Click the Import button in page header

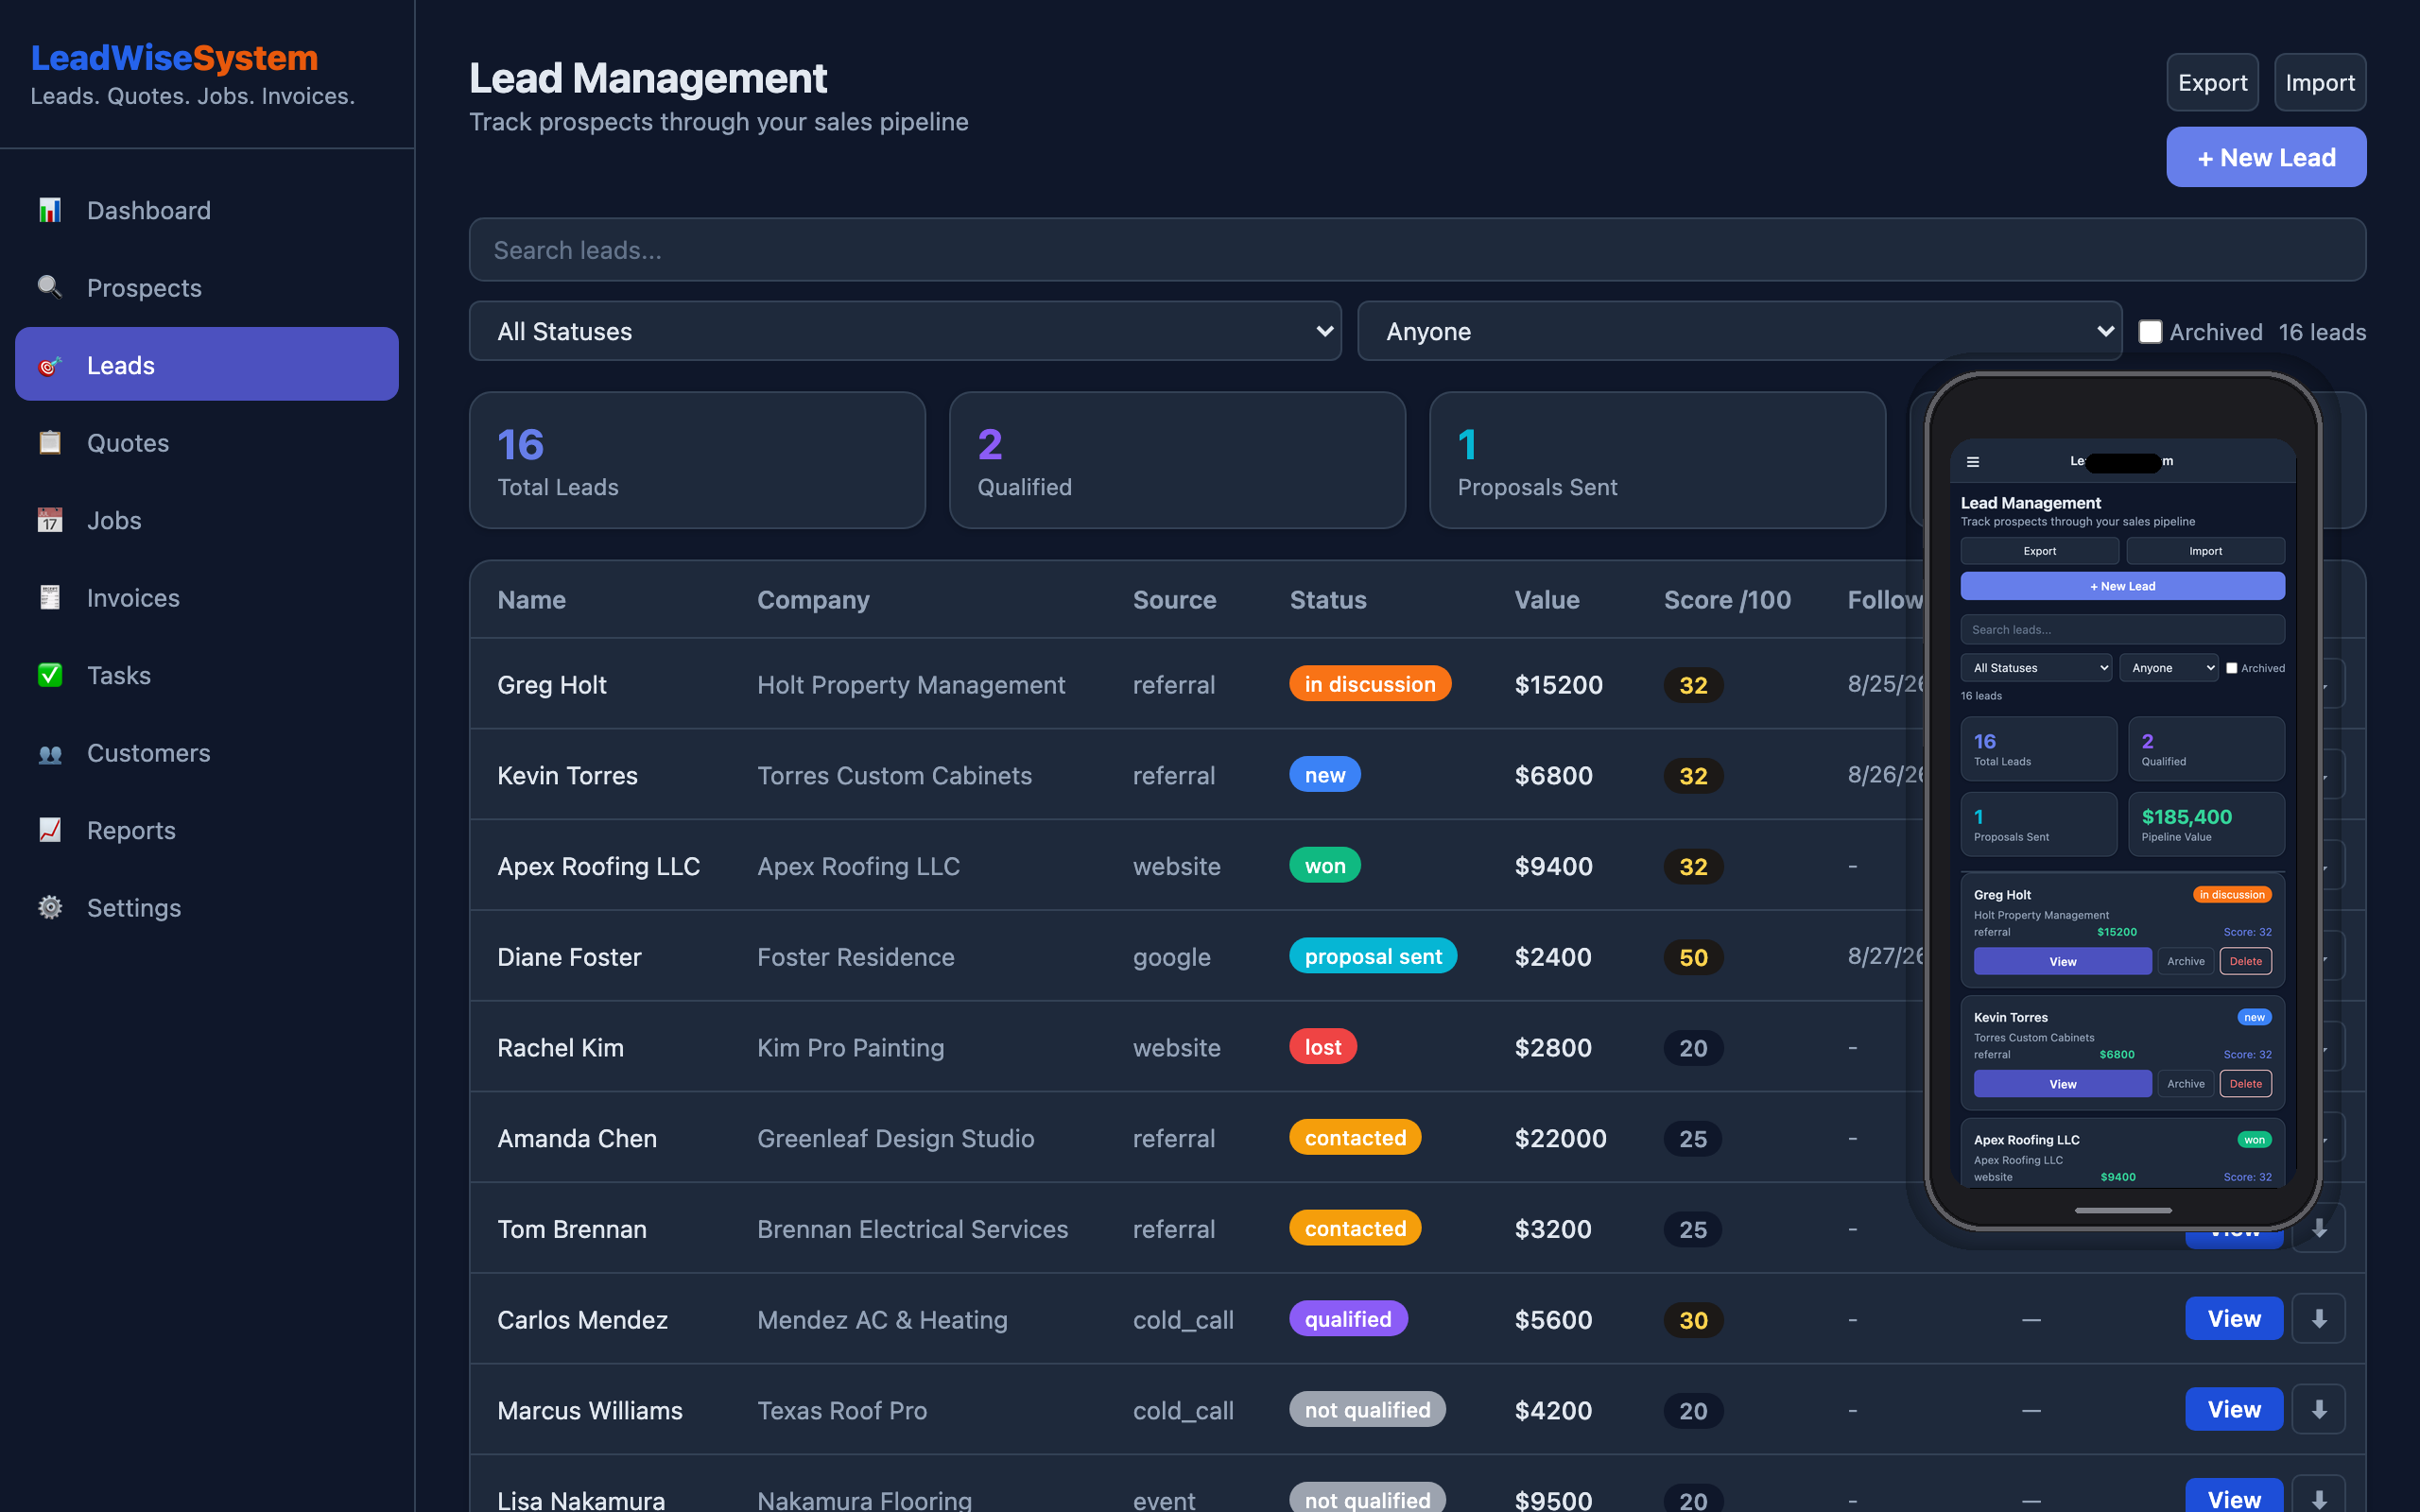pyautogui.click(x=2320, y=82)
